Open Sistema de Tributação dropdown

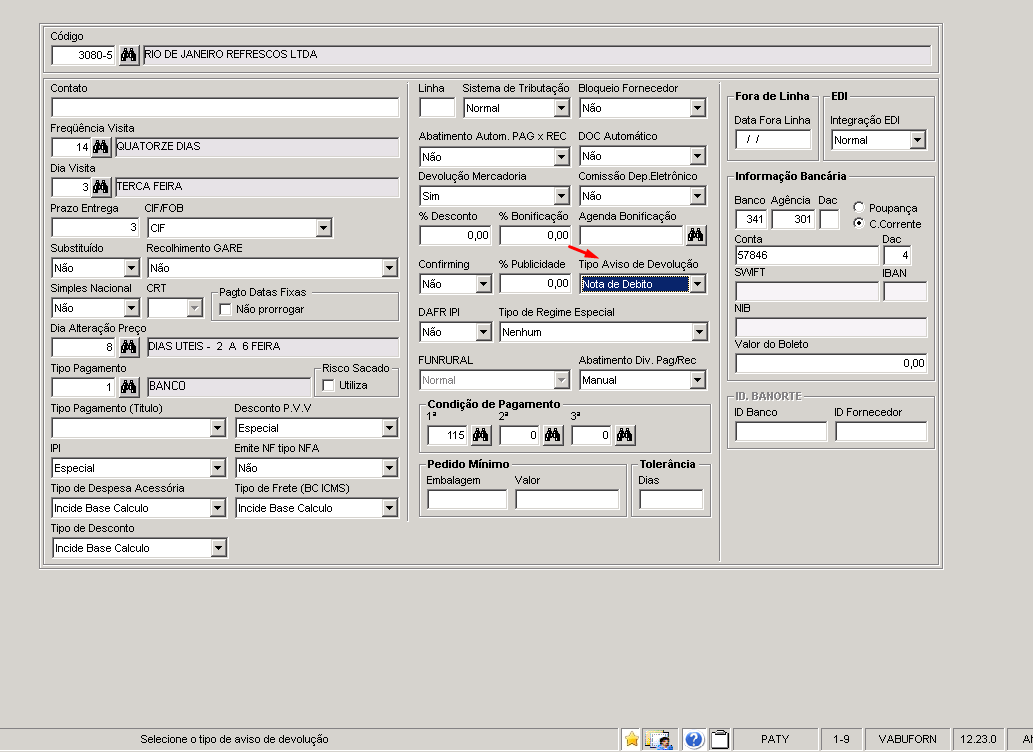coord(561,108)
